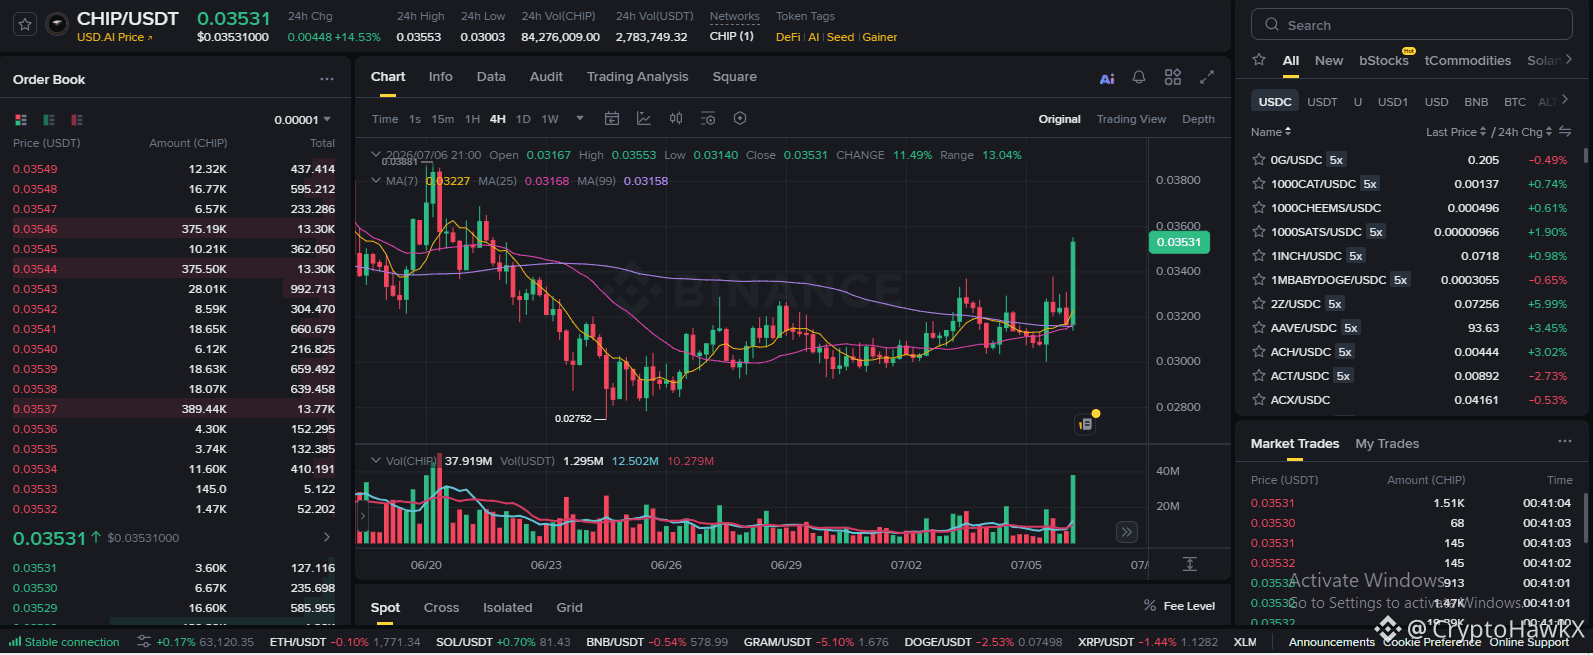This screenshot has width=1593, height=655.
Task: Sort market list by Name
Action: (x=1271, y=132)
